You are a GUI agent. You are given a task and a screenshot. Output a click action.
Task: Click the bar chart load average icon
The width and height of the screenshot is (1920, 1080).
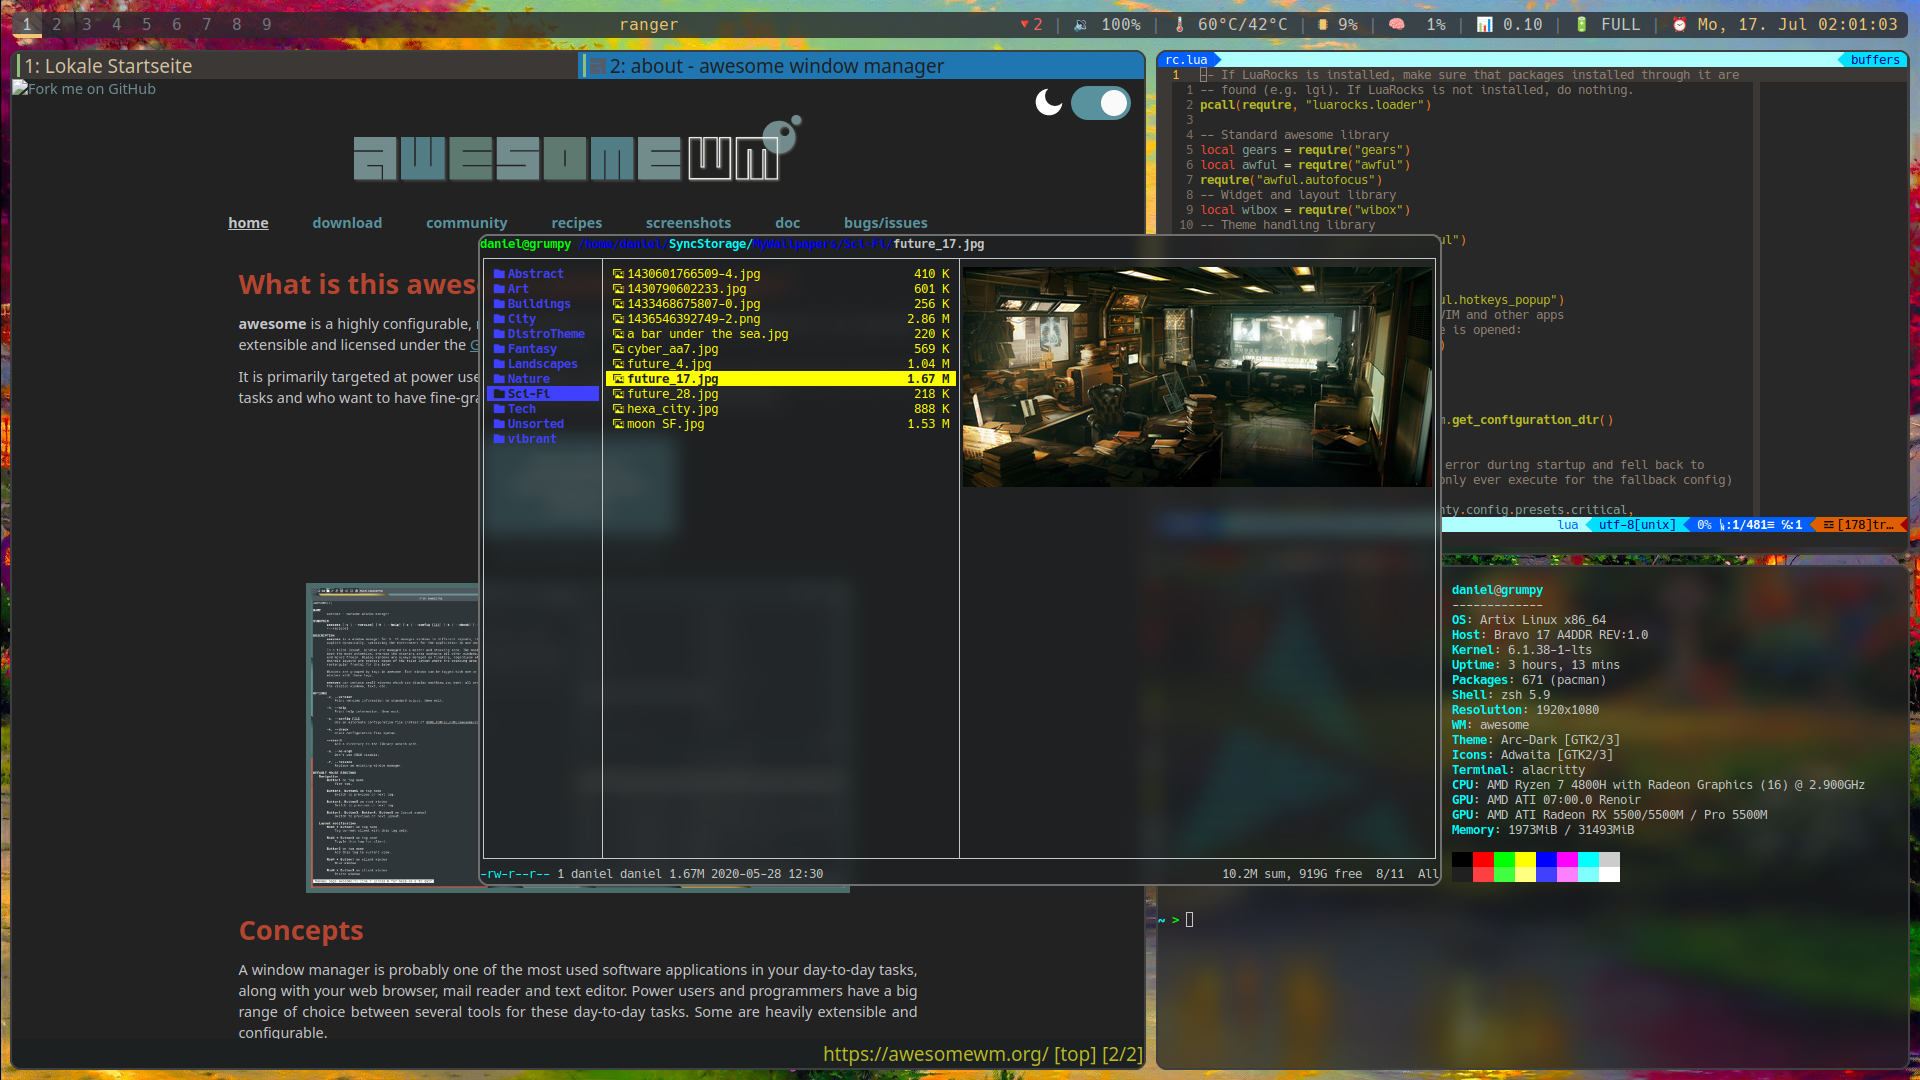1484,25
